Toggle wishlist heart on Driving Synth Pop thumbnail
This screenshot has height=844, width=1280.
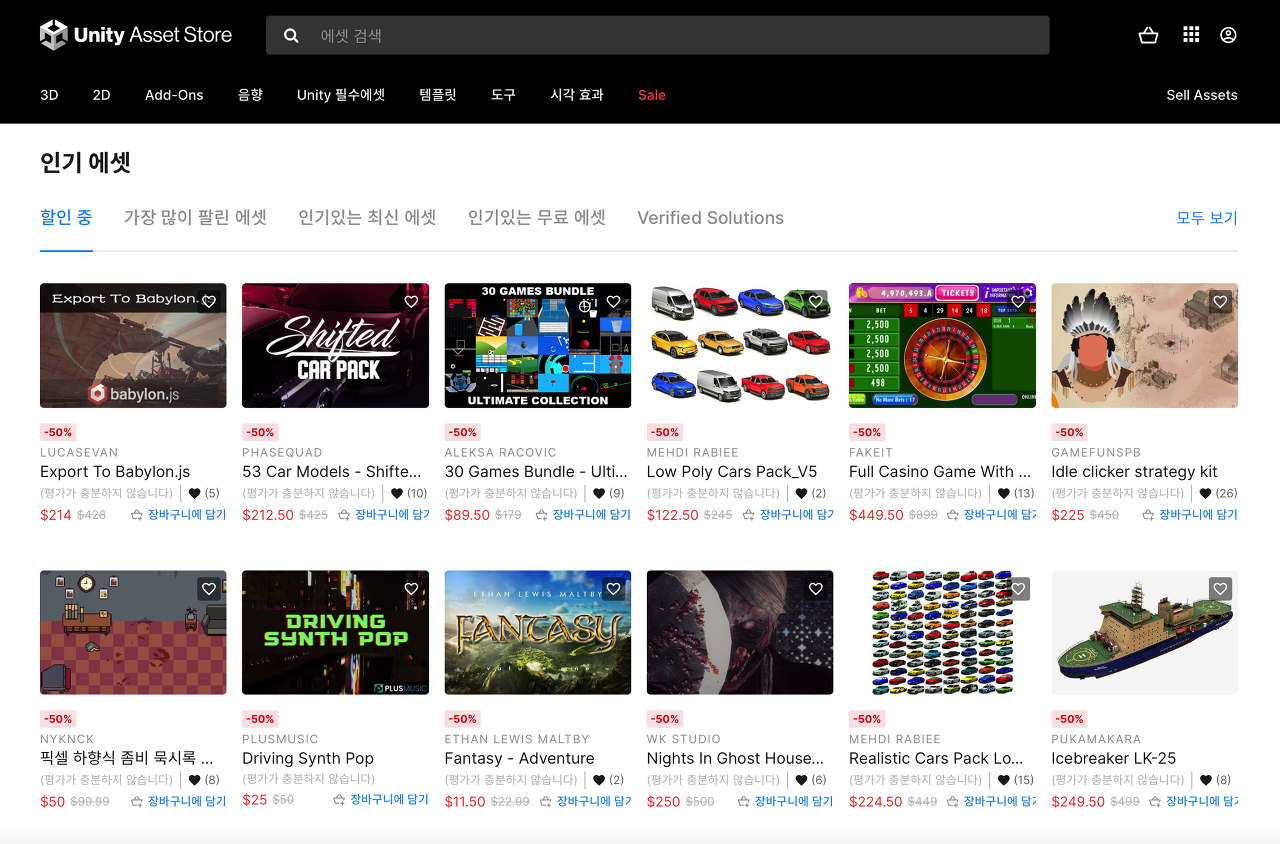click(411, 589)
